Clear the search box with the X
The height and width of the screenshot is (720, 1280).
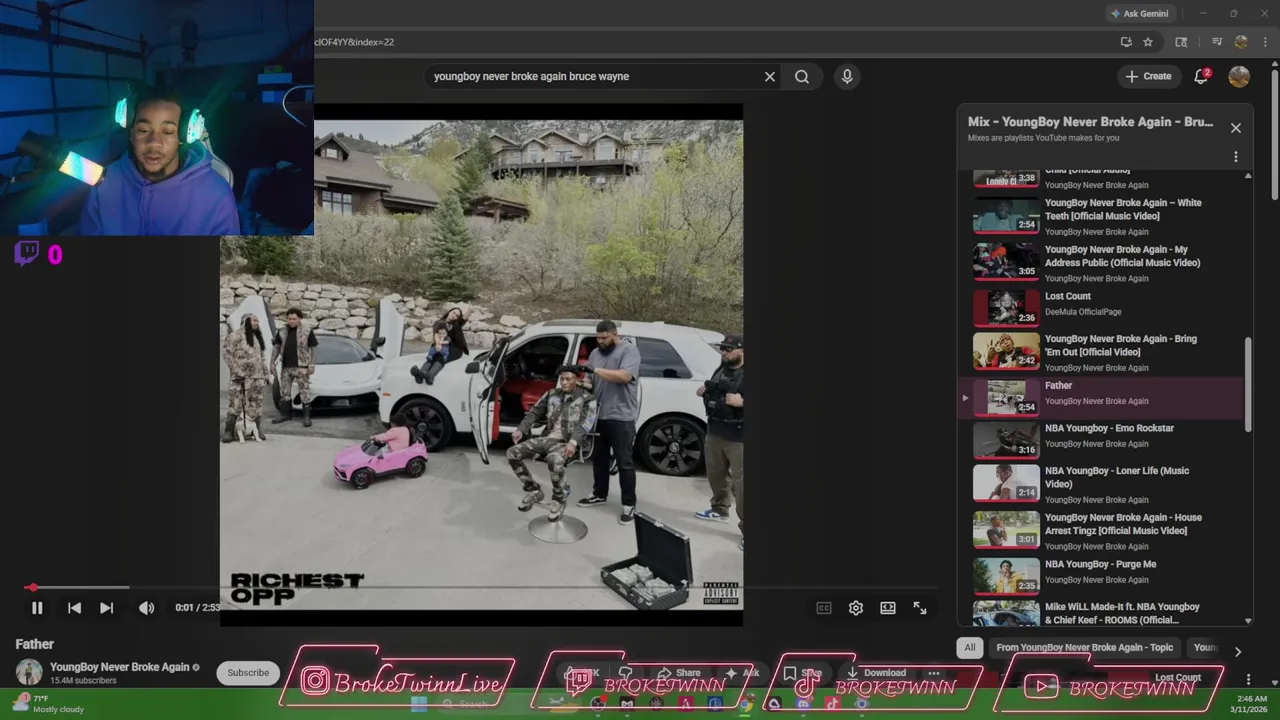pyautogui.click(x=770, y=76)
